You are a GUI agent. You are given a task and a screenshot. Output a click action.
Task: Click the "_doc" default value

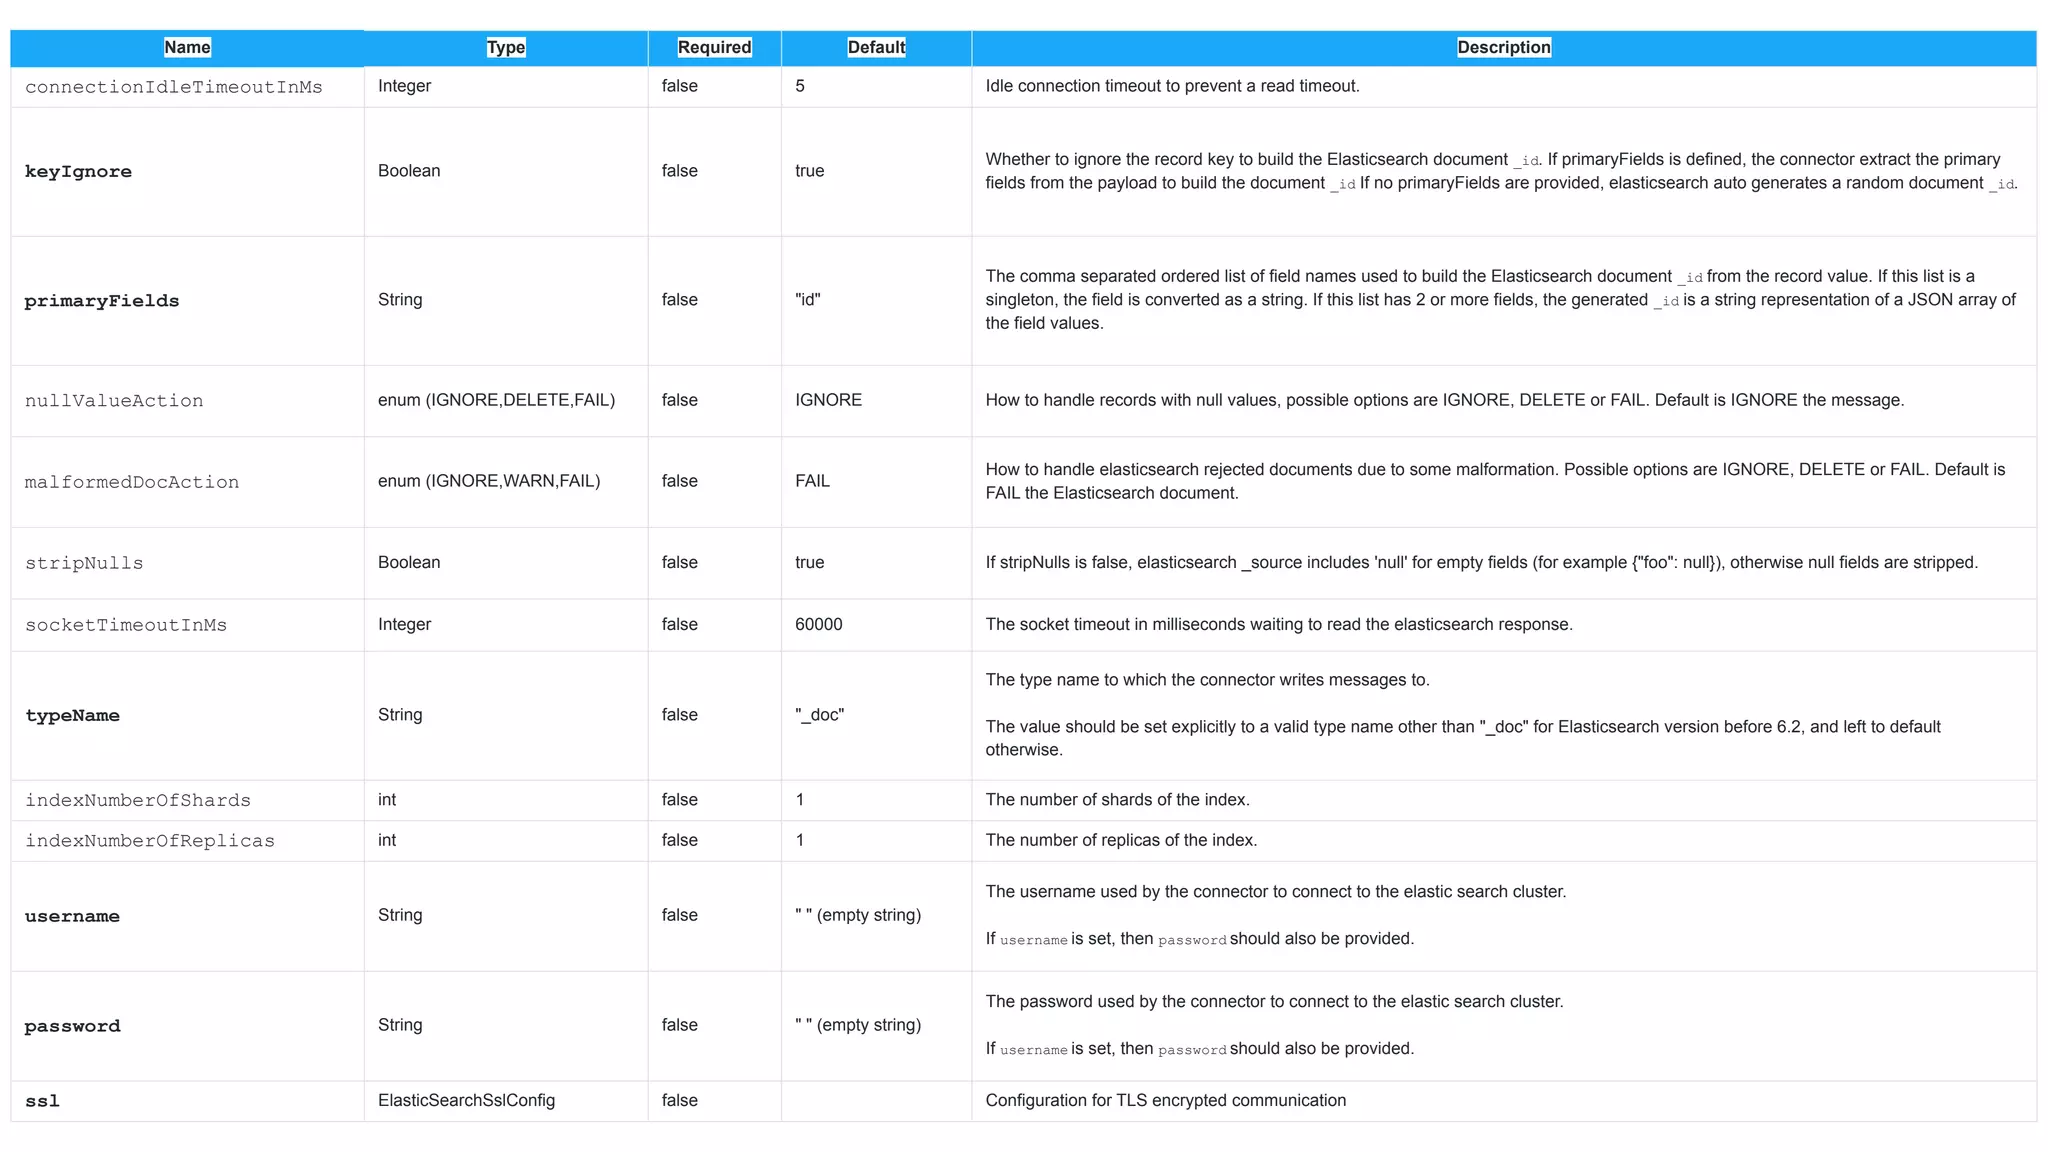coord(820,715)
